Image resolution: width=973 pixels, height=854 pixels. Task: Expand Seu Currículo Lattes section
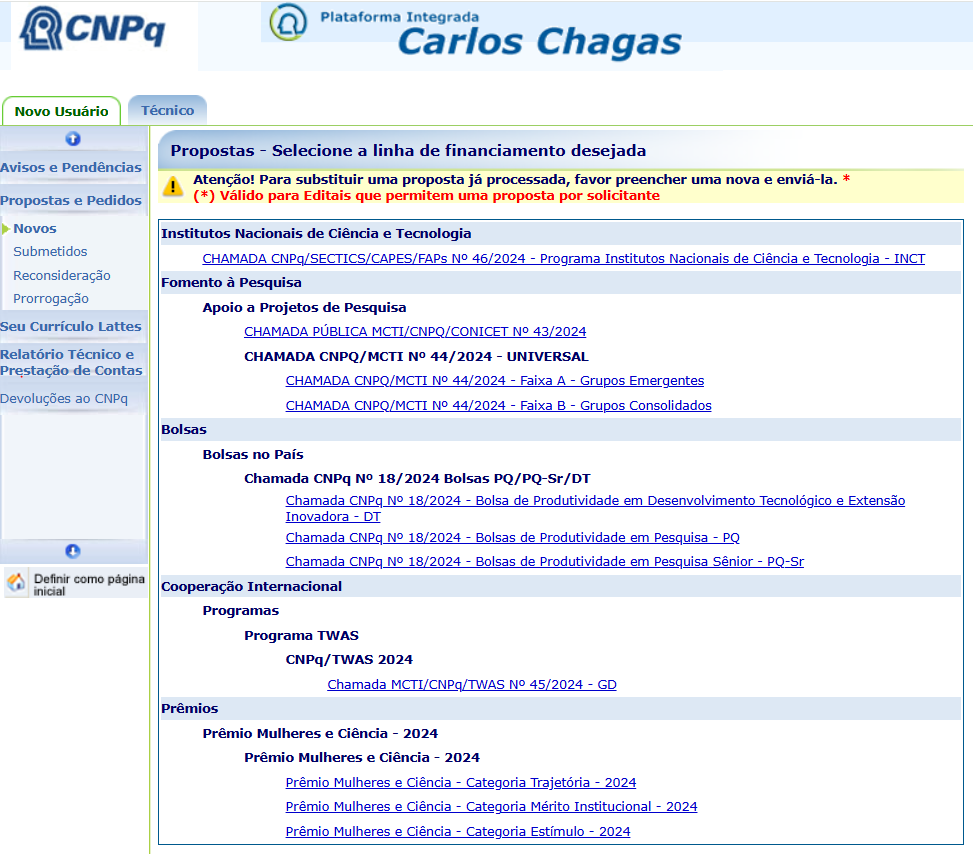click(x=71, y=326)
